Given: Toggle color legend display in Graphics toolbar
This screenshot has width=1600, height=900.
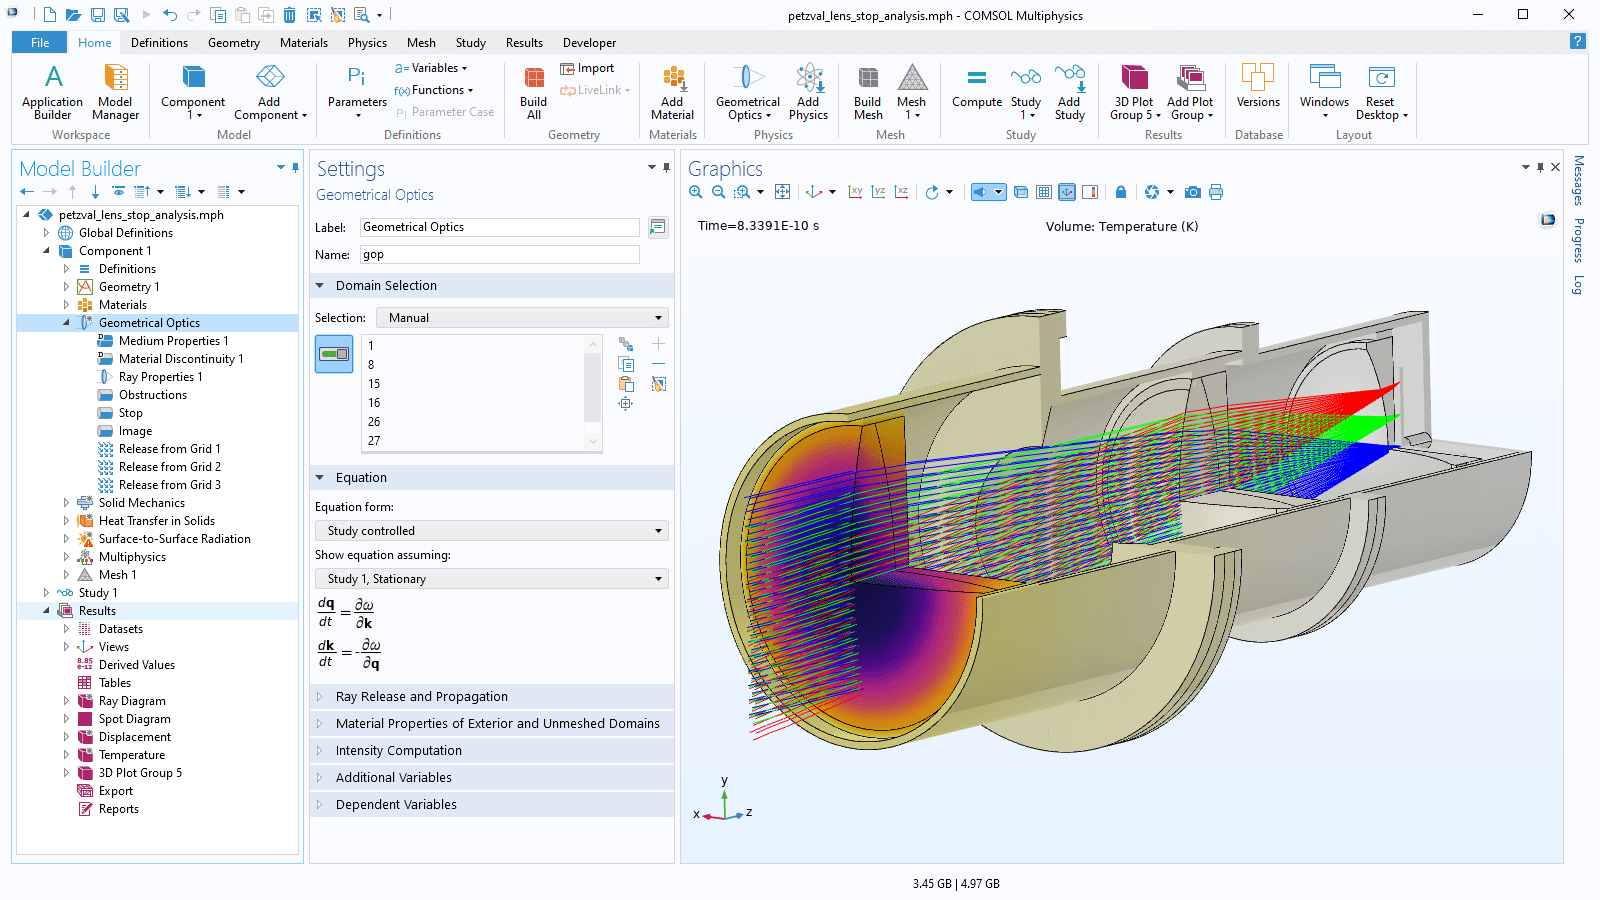Looking at the screenshot, I should point(1090,192).
